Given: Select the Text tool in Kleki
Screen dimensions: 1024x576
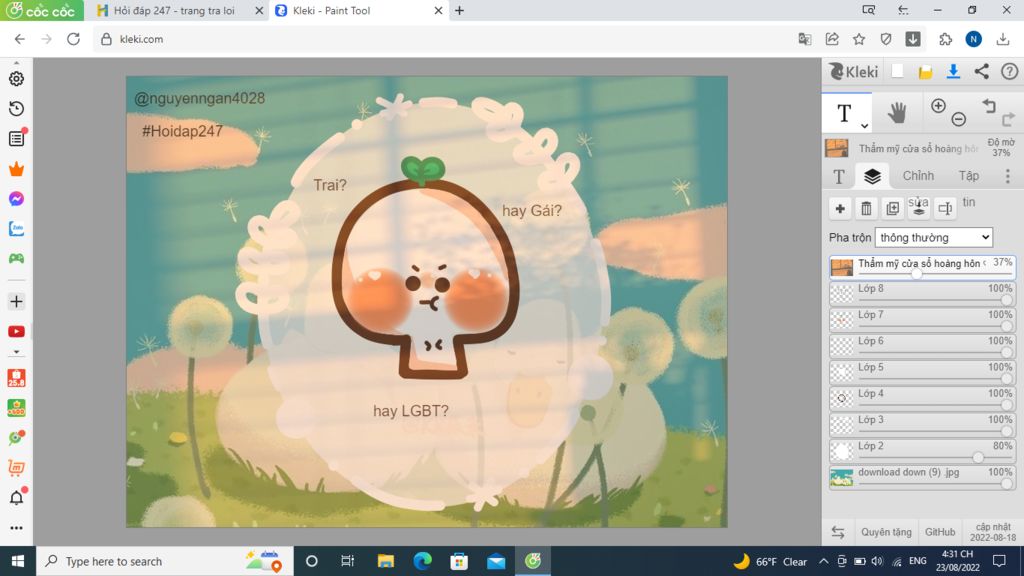Looking at the screenshot, I should coord(844,113).
